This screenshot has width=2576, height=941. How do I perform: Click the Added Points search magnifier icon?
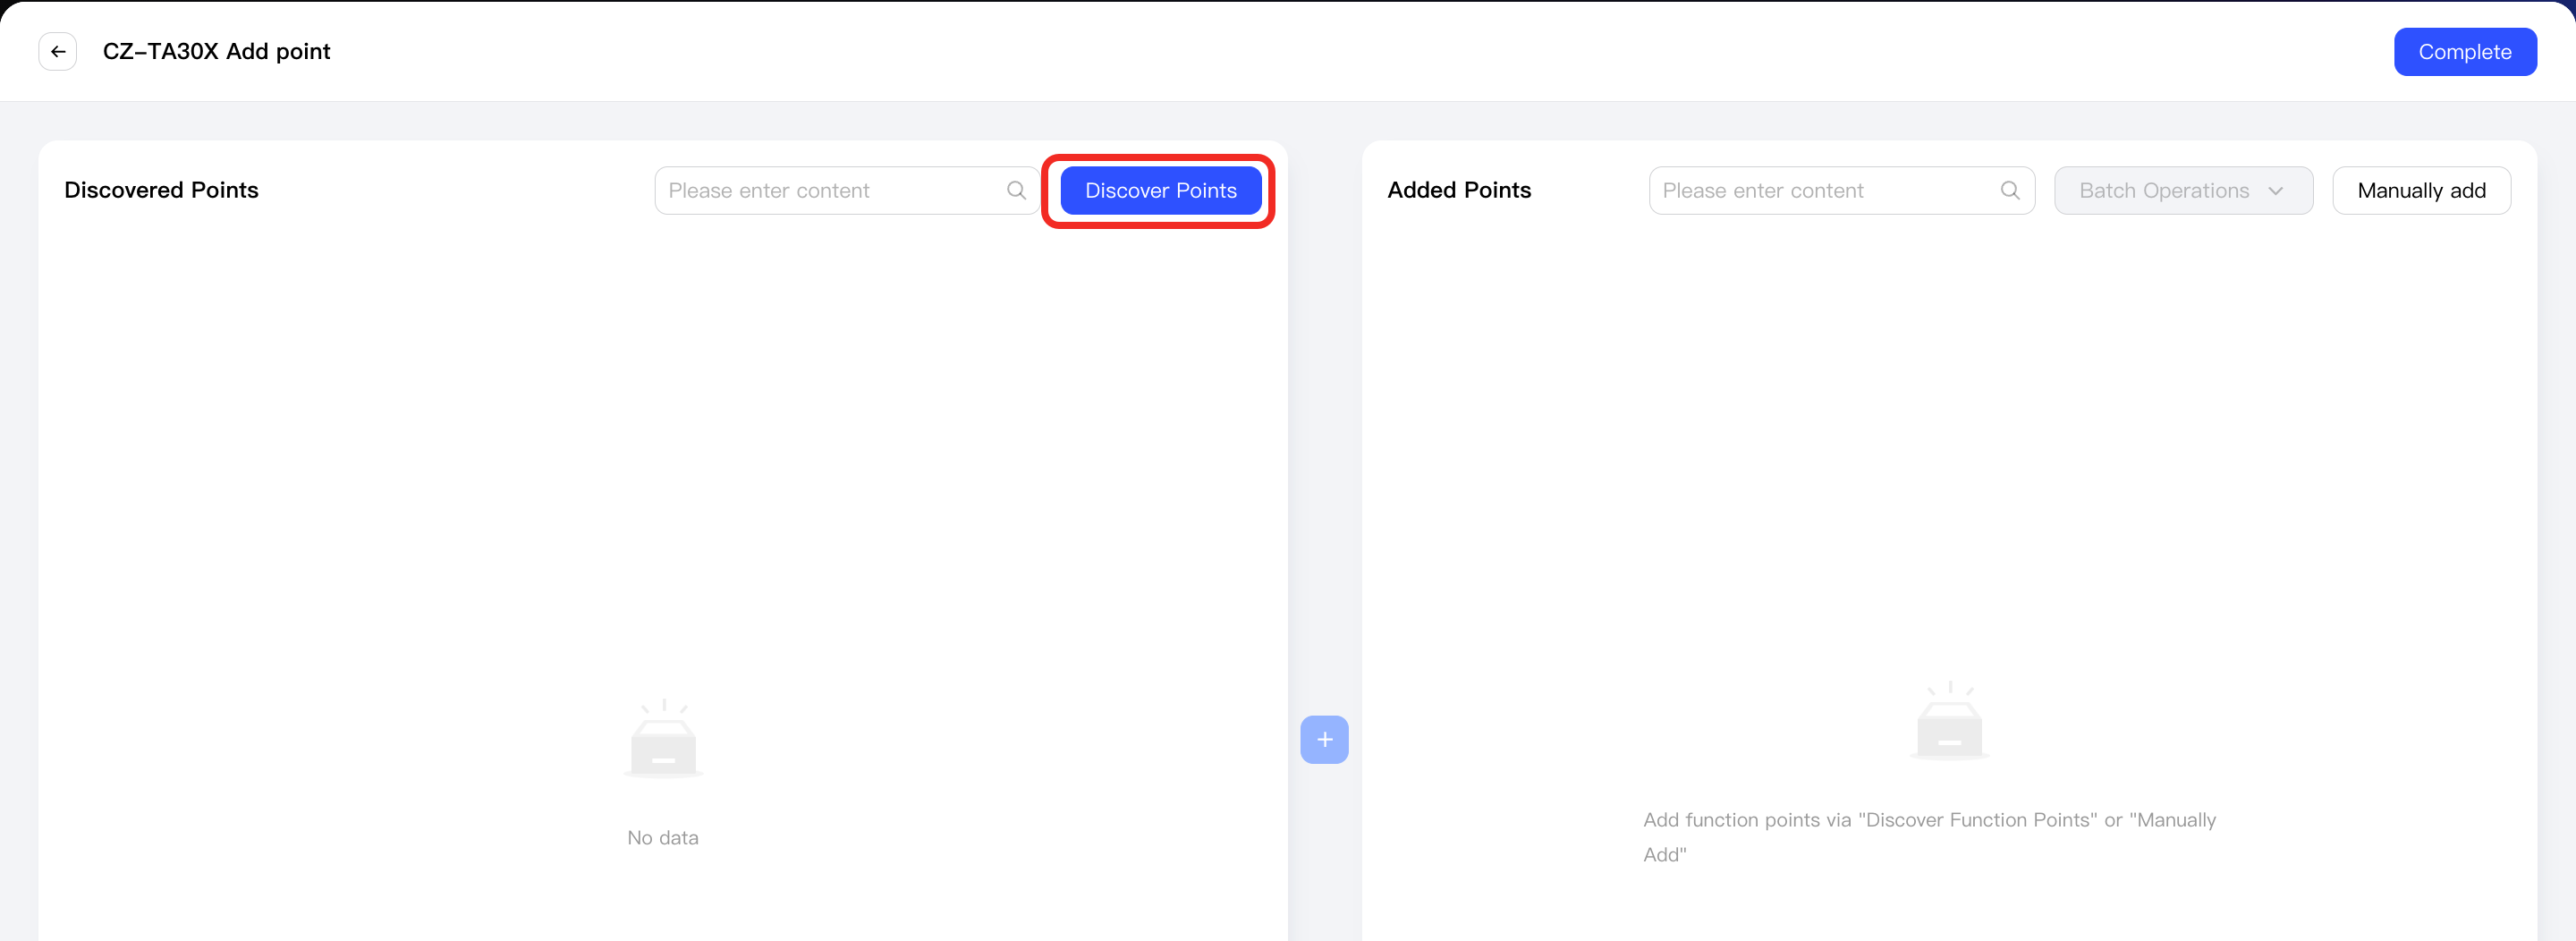2010,190
